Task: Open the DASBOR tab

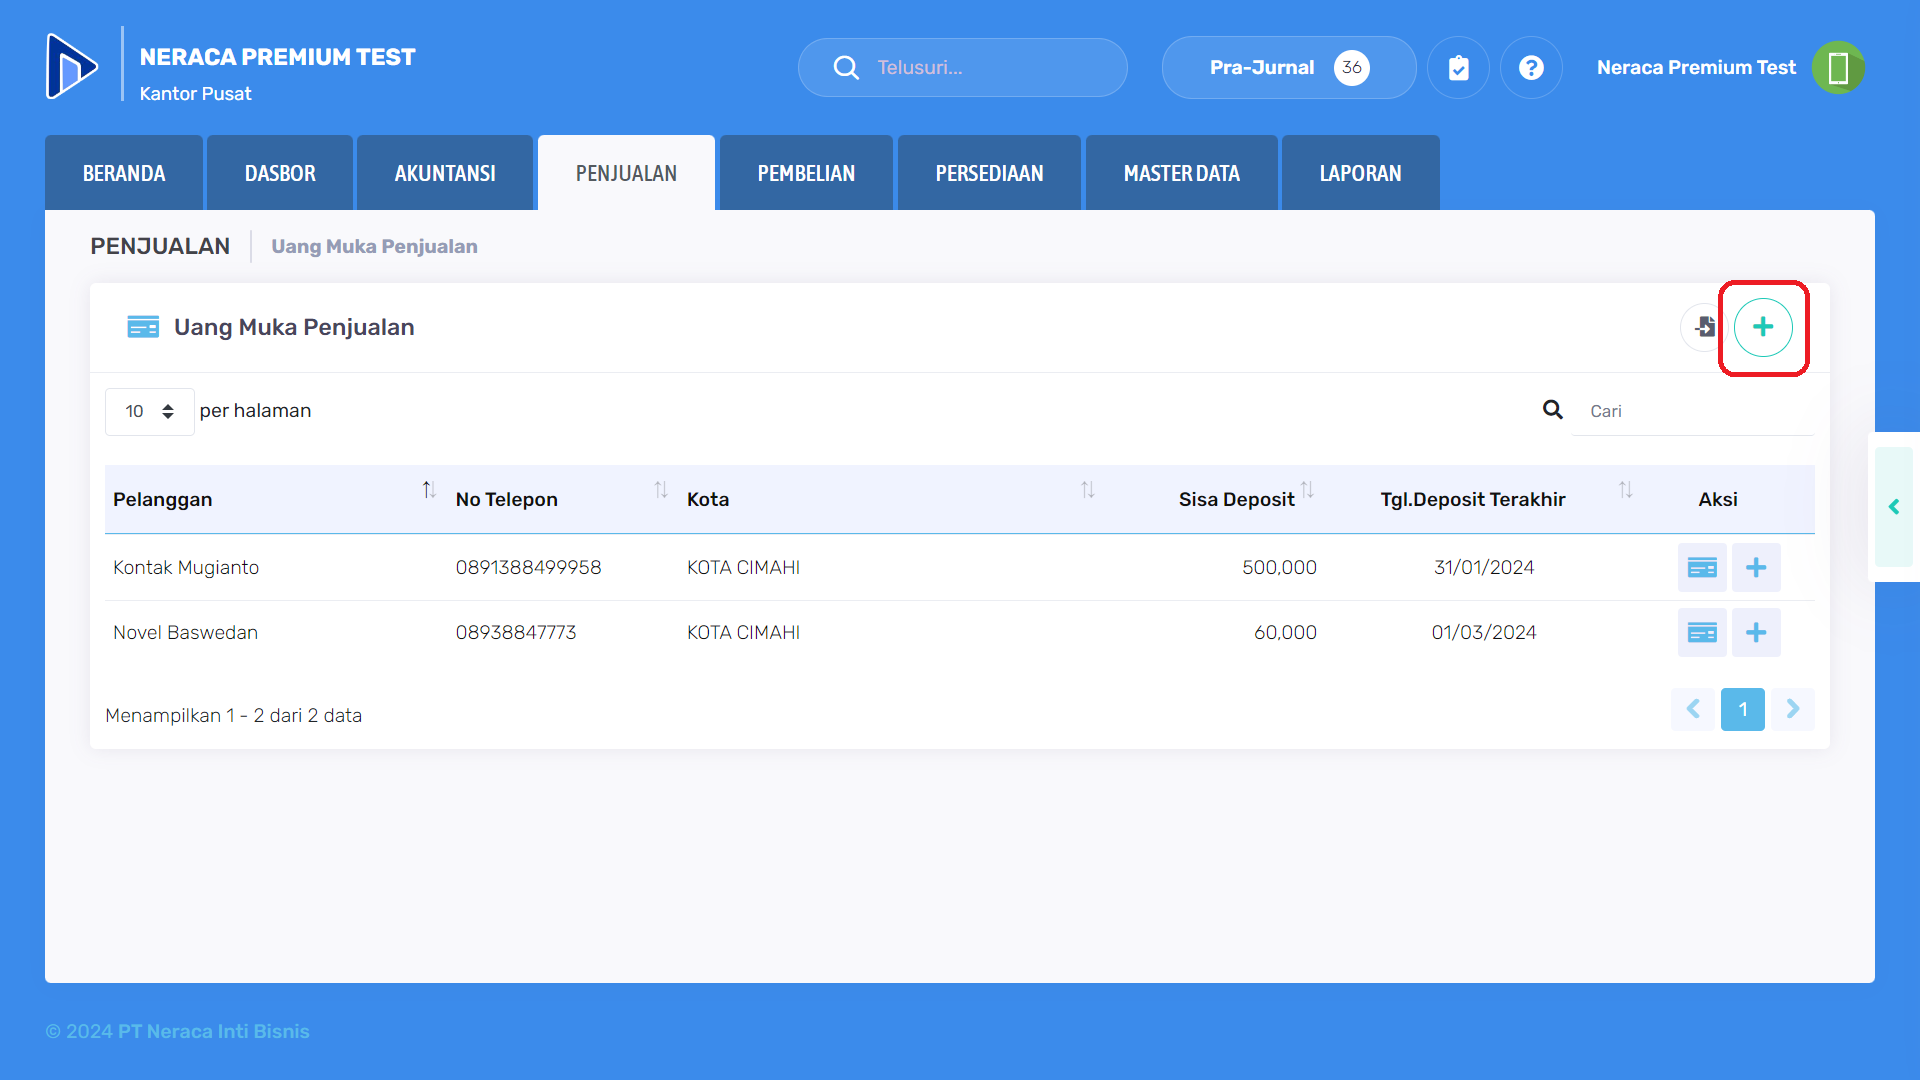Action: pyautogui.click(x=280, y=173)
